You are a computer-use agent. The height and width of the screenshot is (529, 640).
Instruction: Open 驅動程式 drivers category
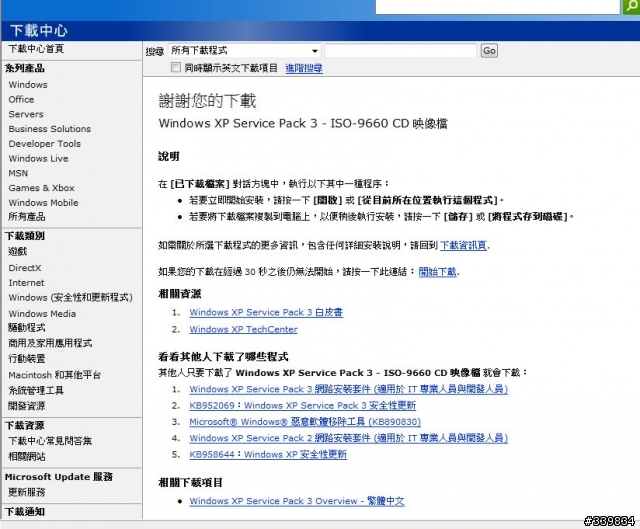[27, 327]
